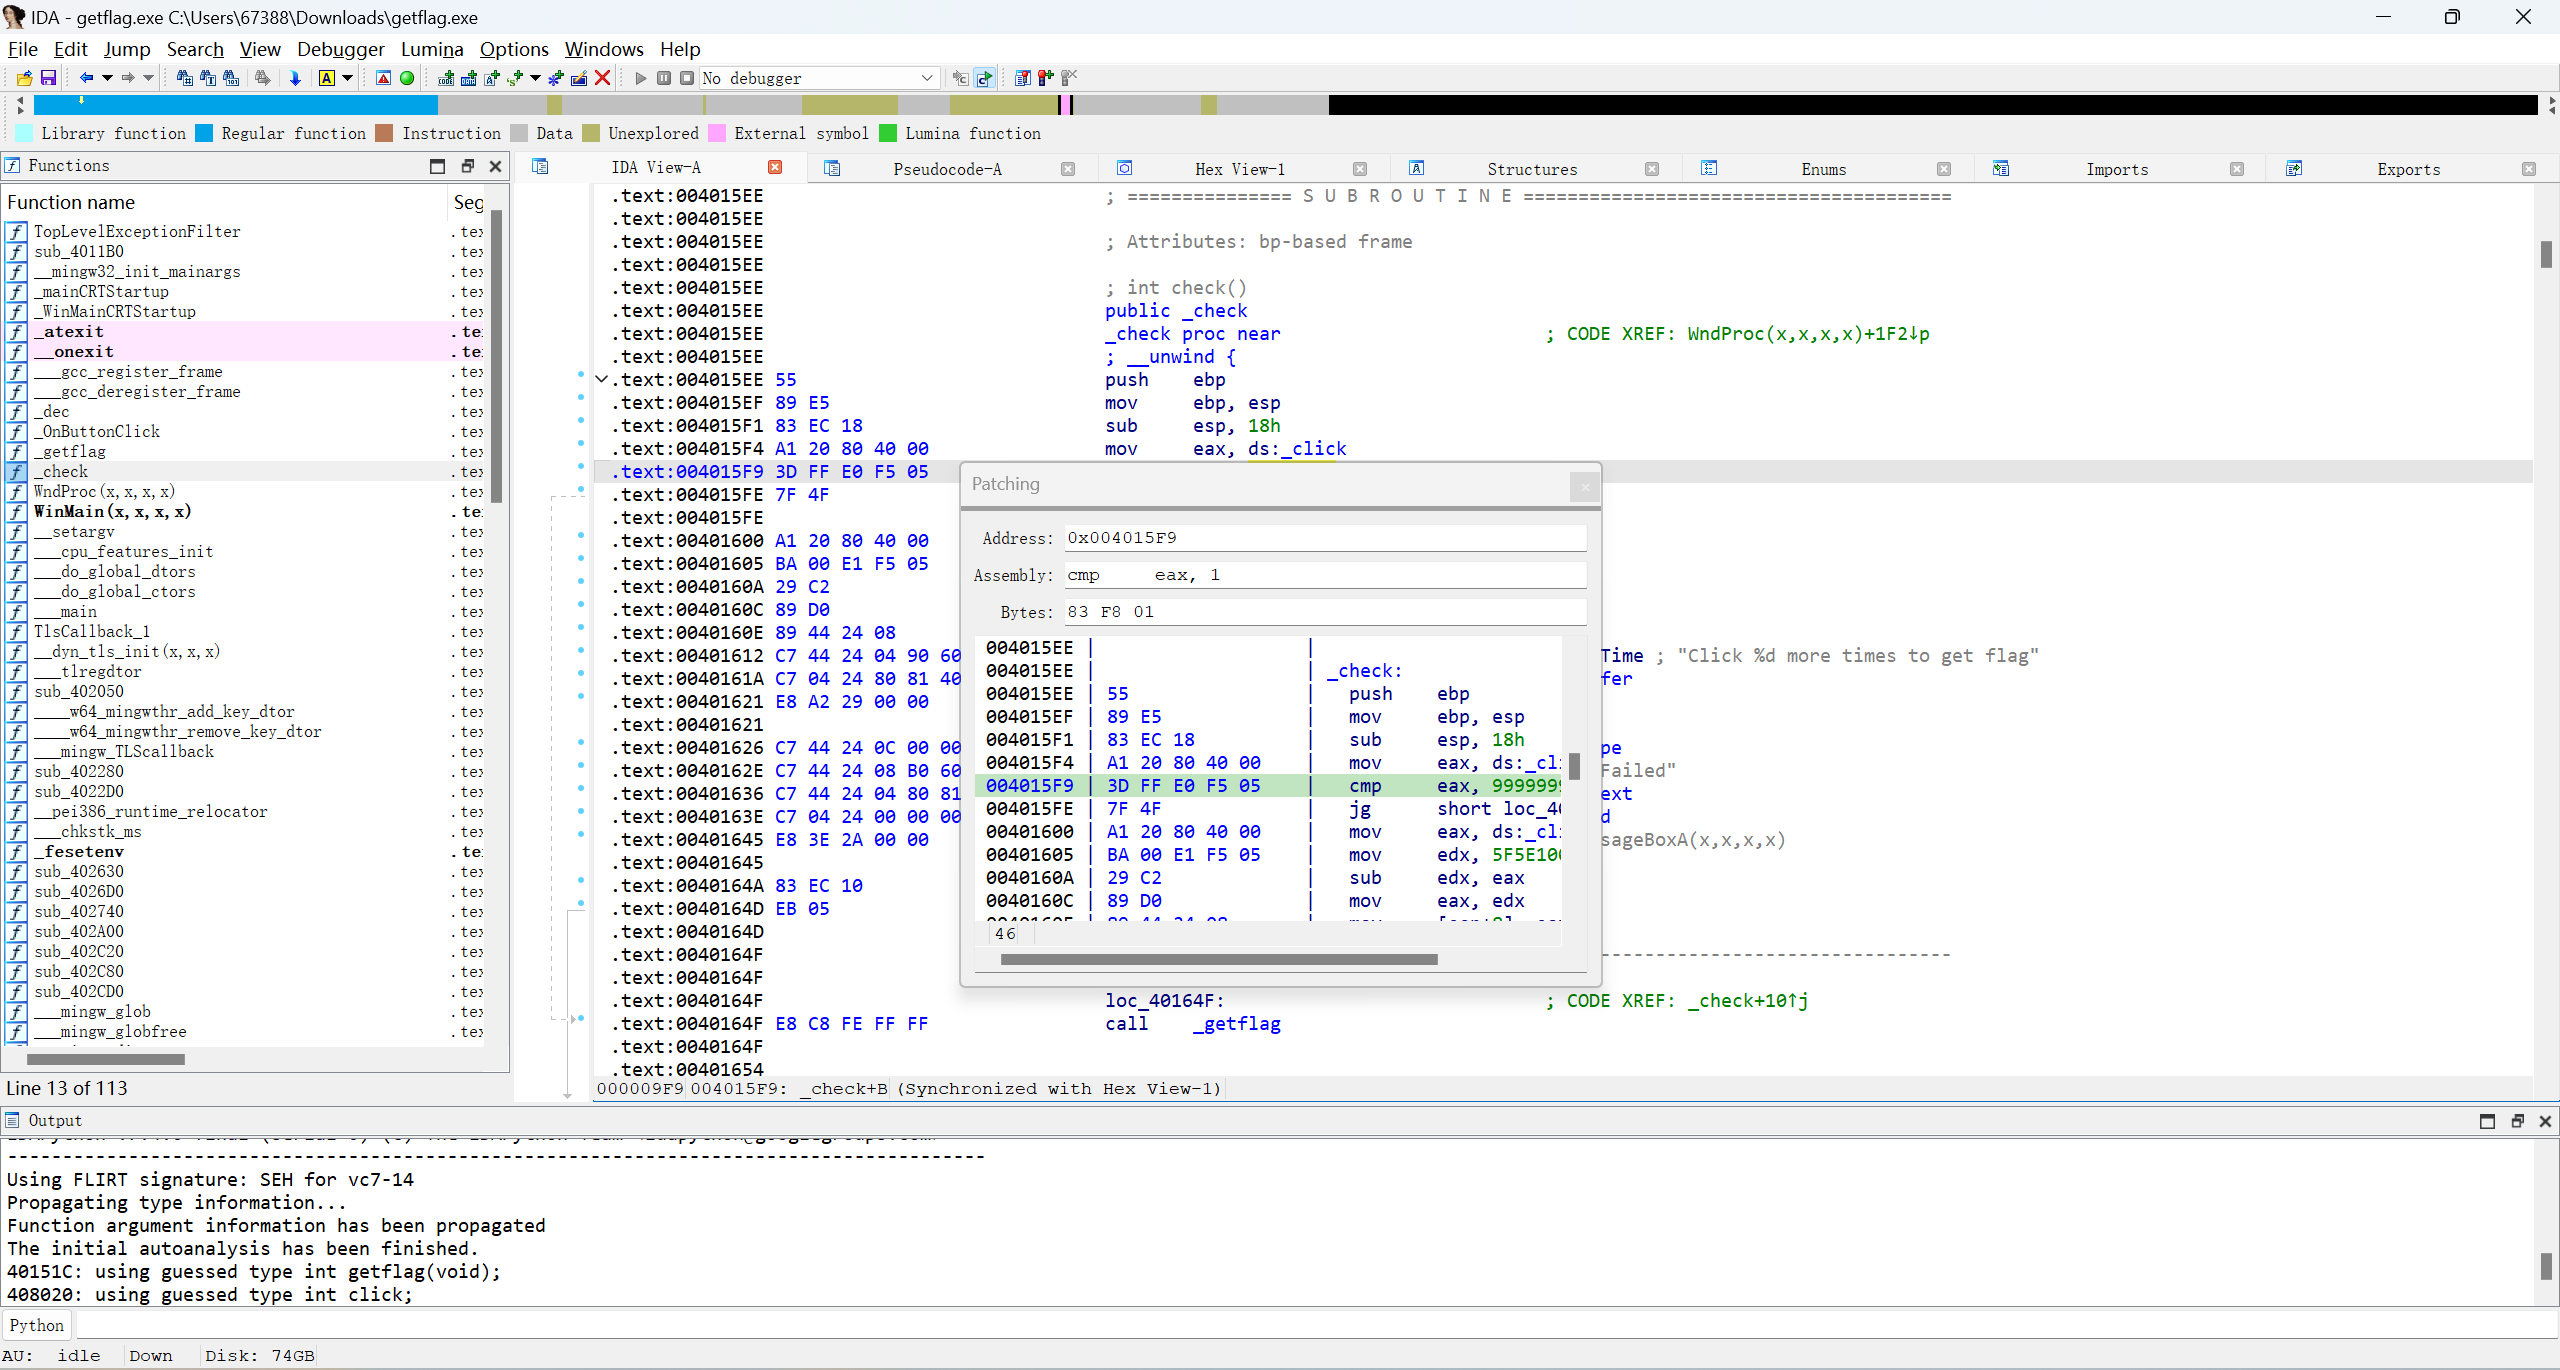Click the Save database icon

(x=47, y=78)
